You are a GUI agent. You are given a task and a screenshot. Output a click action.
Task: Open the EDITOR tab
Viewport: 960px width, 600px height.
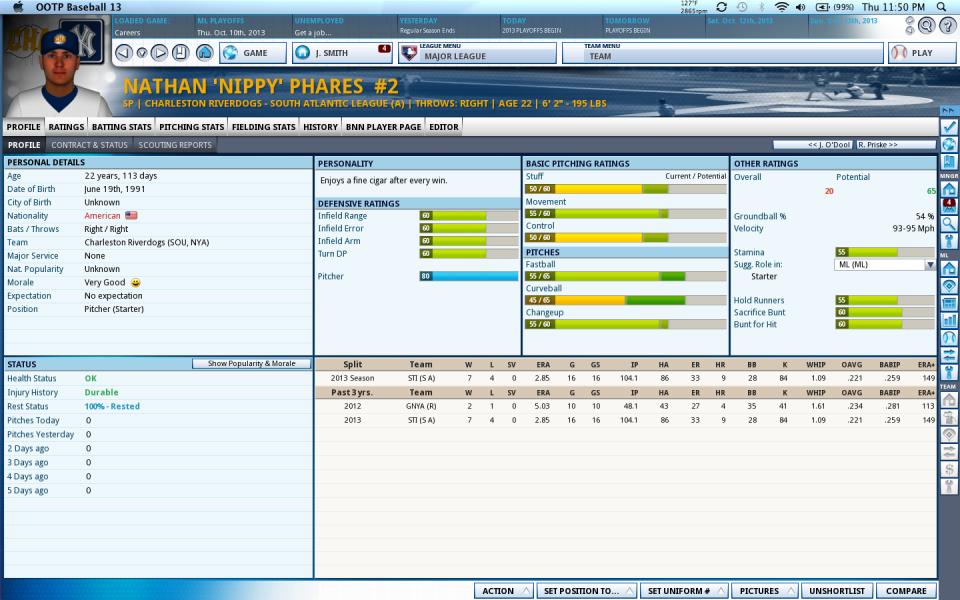tap(444, 127)
